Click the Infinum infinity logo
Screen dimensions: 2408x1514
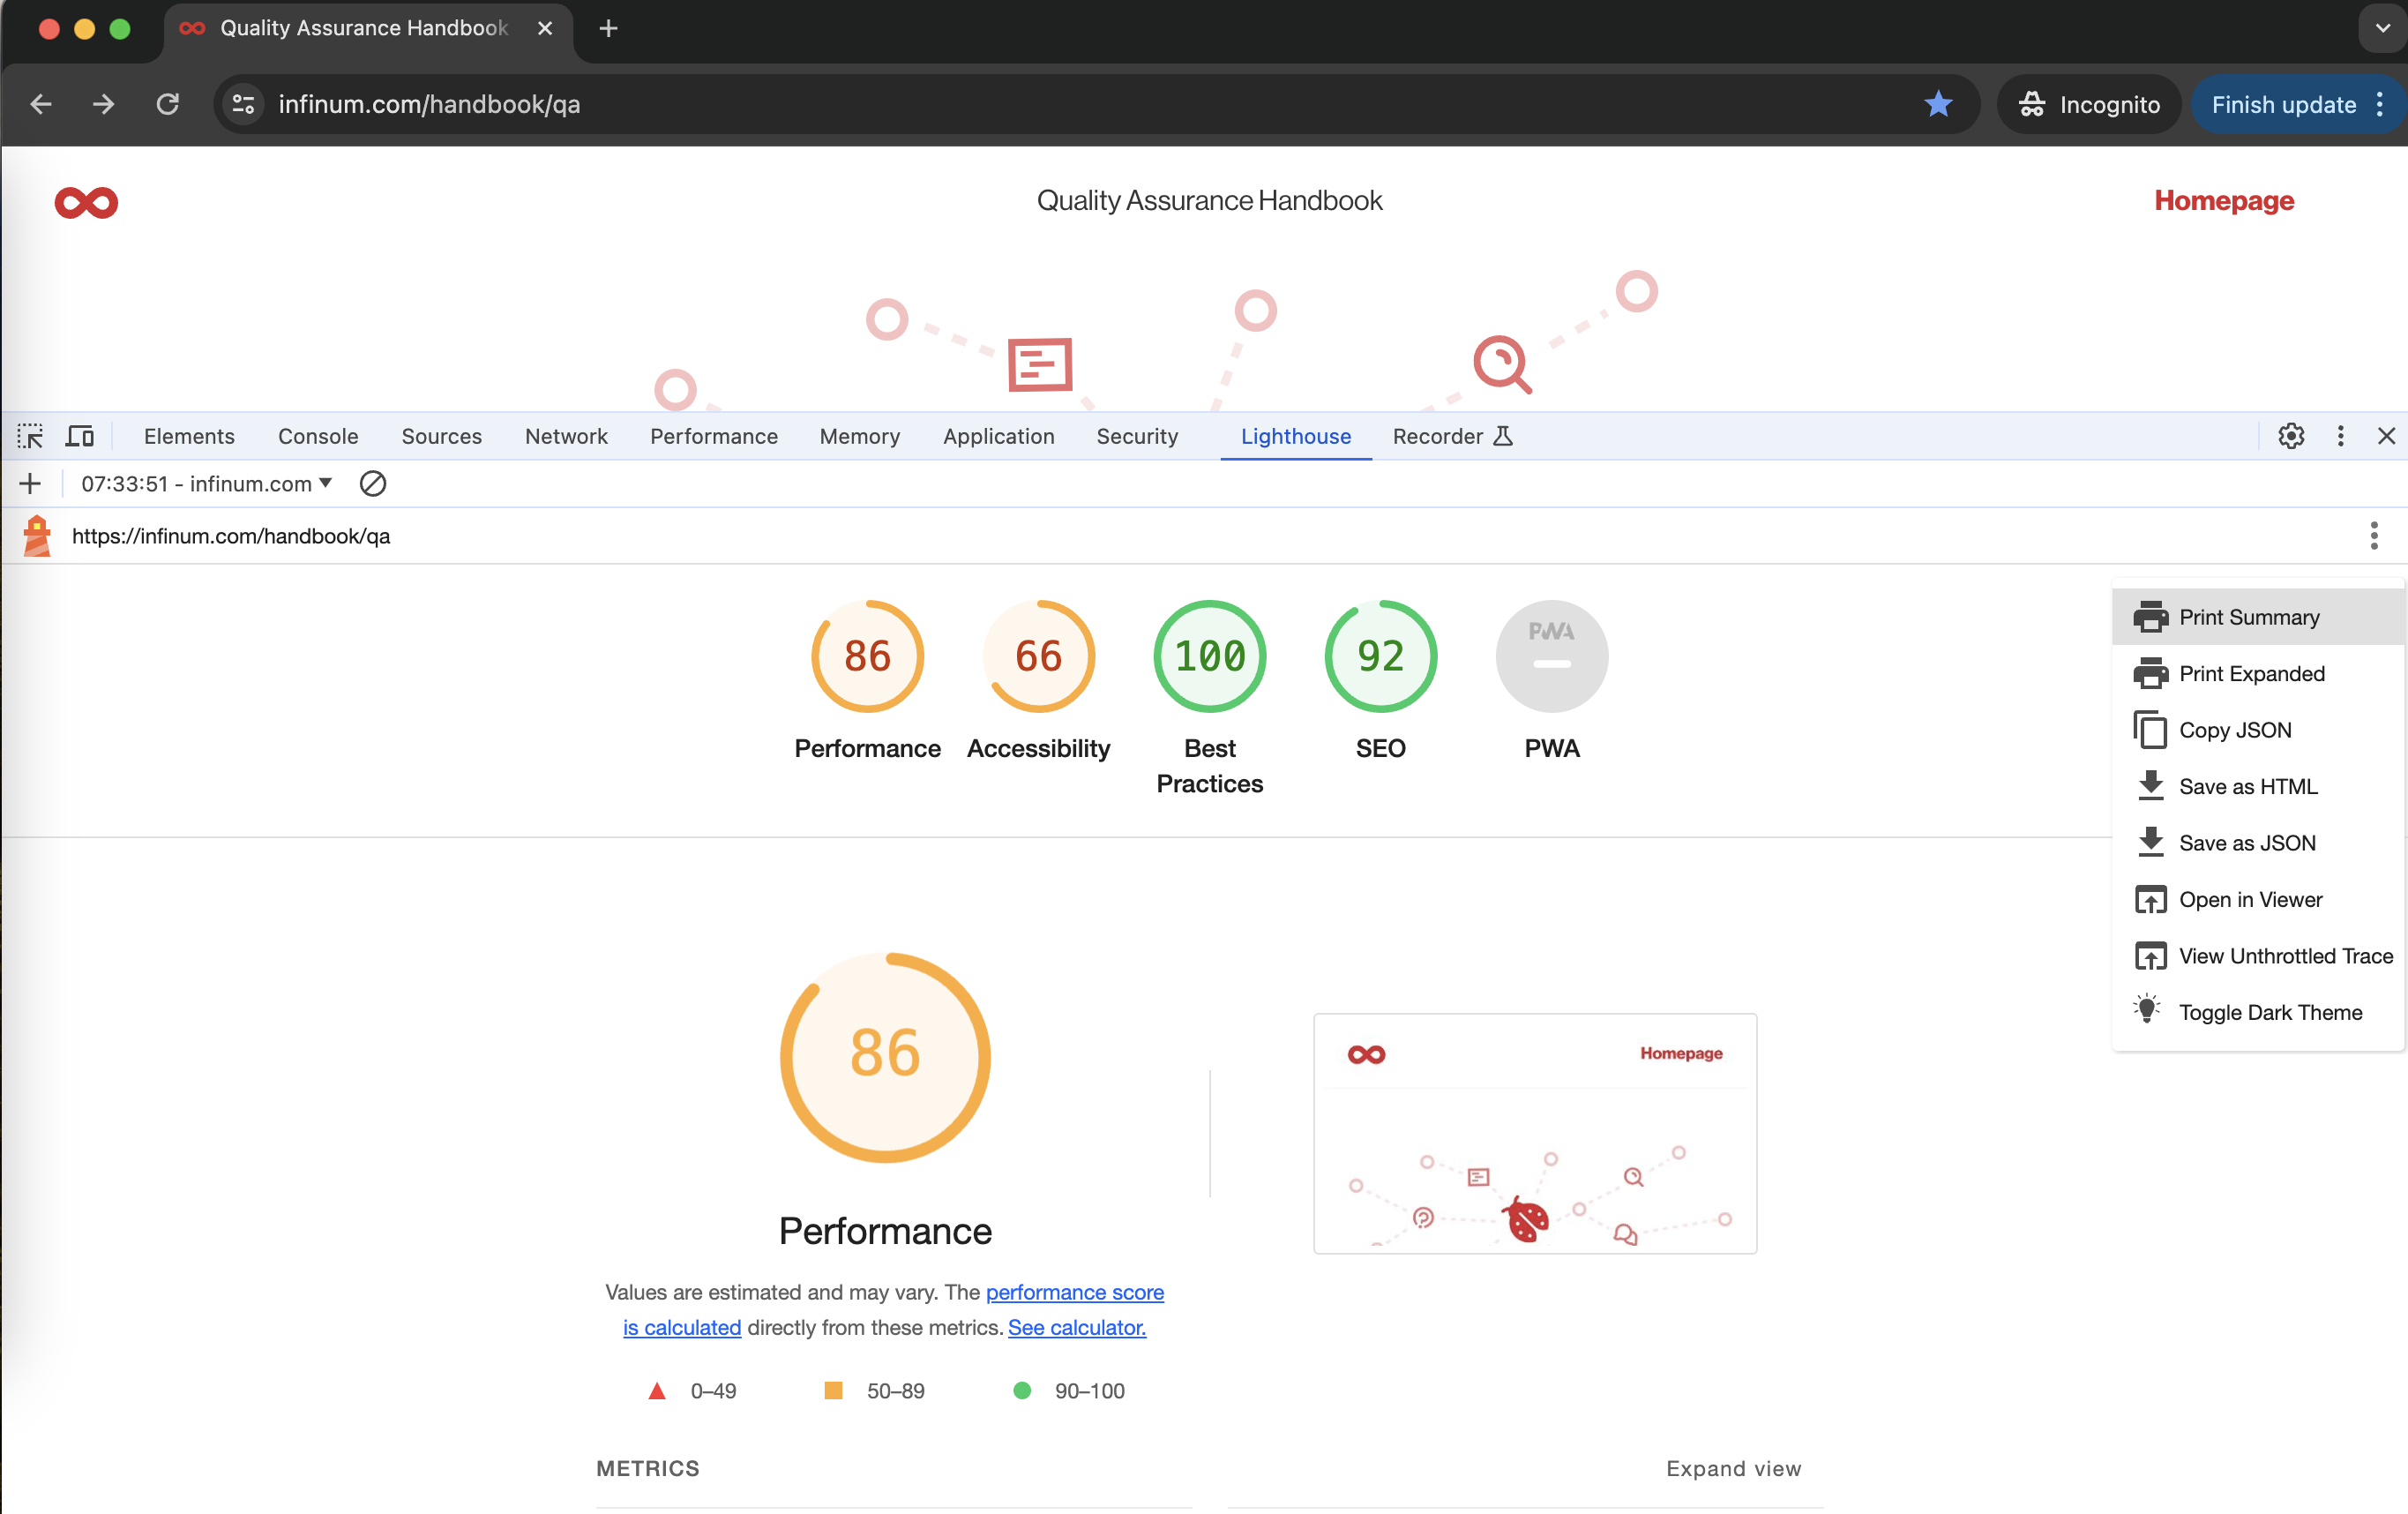click(86, 202)
